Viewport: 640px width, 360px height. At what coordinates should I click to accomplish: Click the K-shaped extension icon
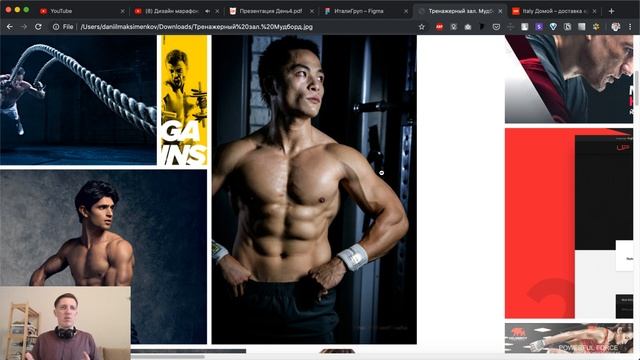pos(567,27)
